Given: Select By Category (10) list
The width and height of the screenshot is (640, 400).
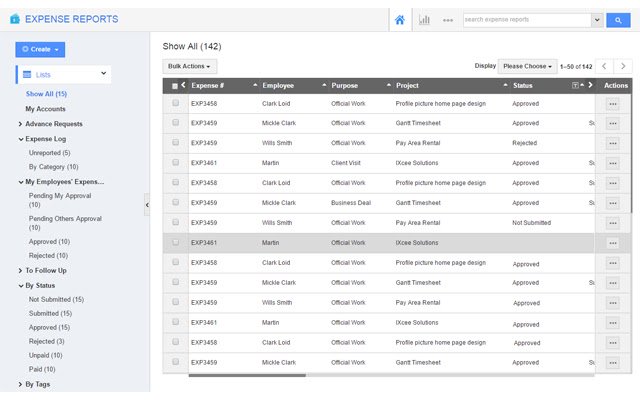Looking at the screenshot, I should click(53, 167).
